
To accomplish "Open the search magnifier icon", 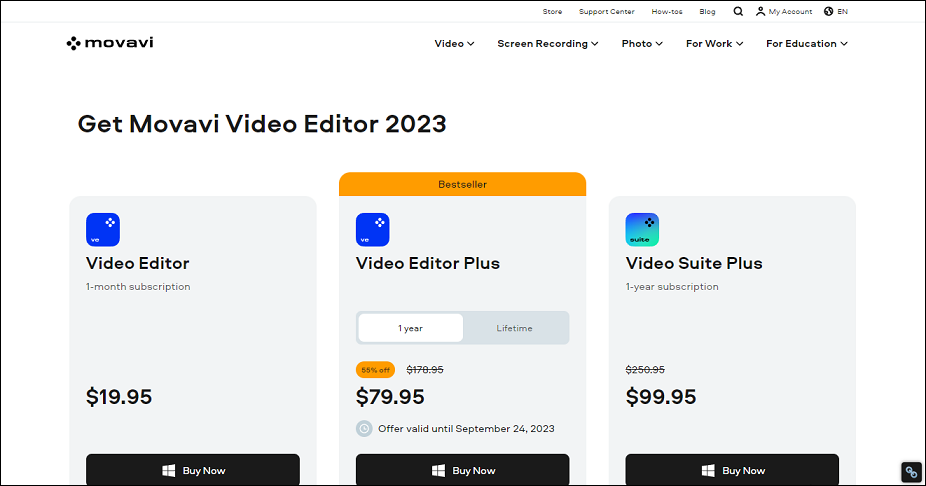I will (x=738, y=11).
